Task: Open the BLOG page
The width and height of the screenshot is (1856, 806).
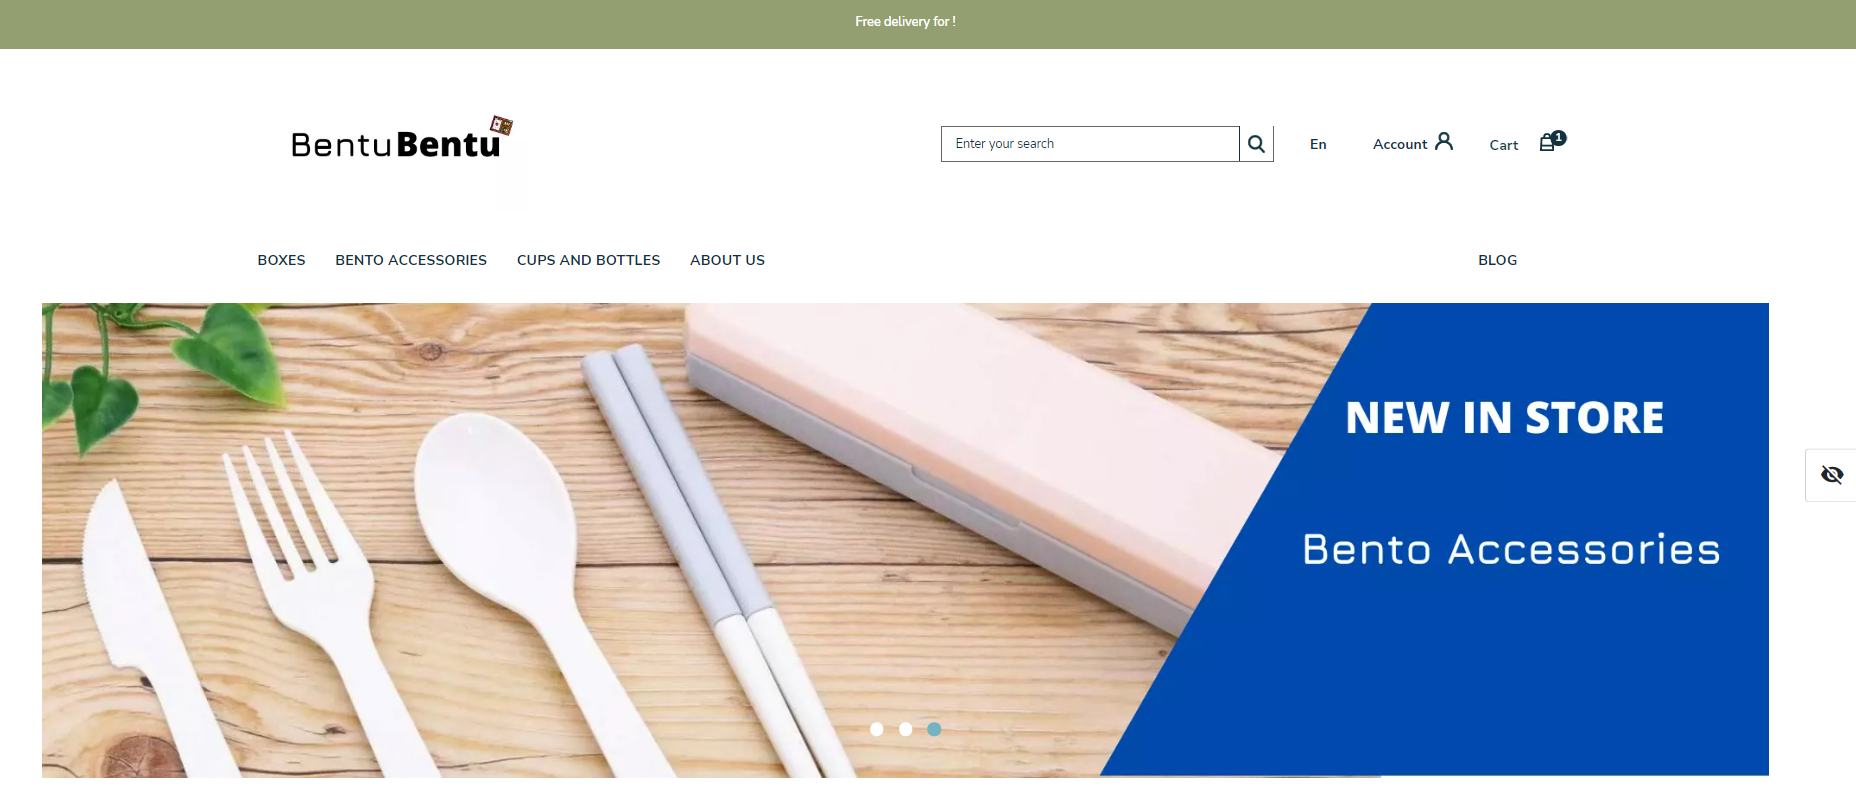Action: tap(1497, 260)
